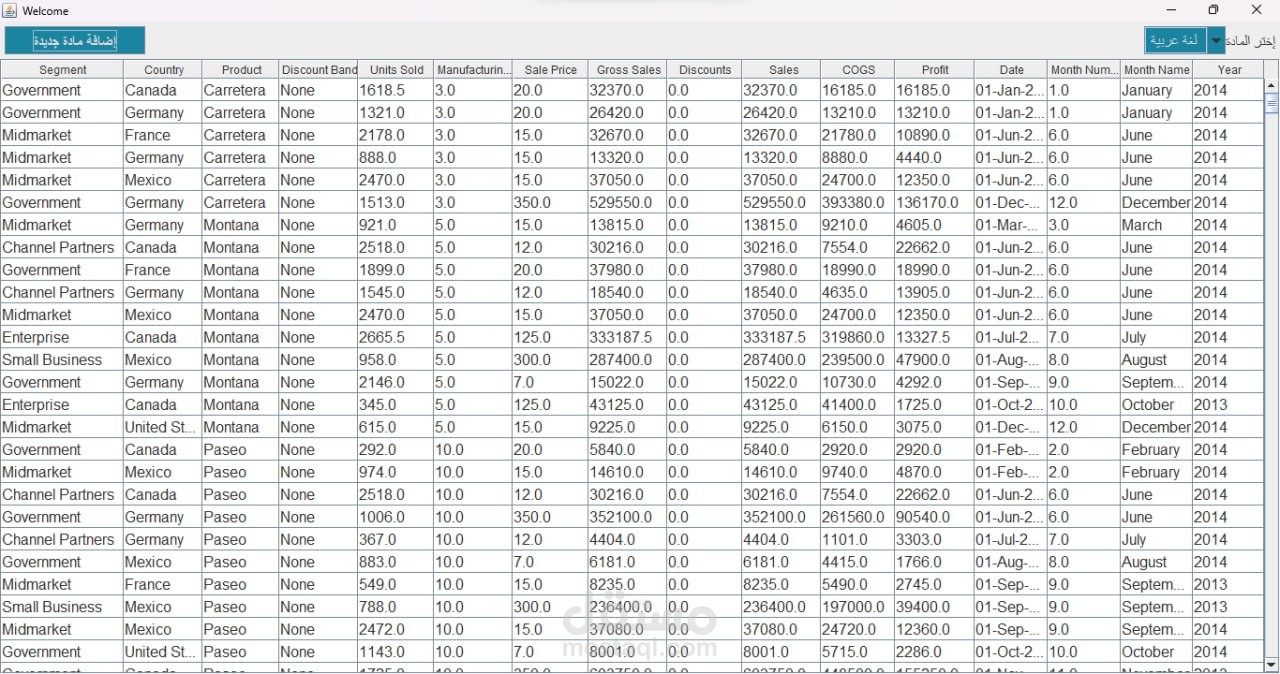The width and height of the screenshot is (1280, 674).
Task: Click the Year column header
Action: click(1229, 70)
